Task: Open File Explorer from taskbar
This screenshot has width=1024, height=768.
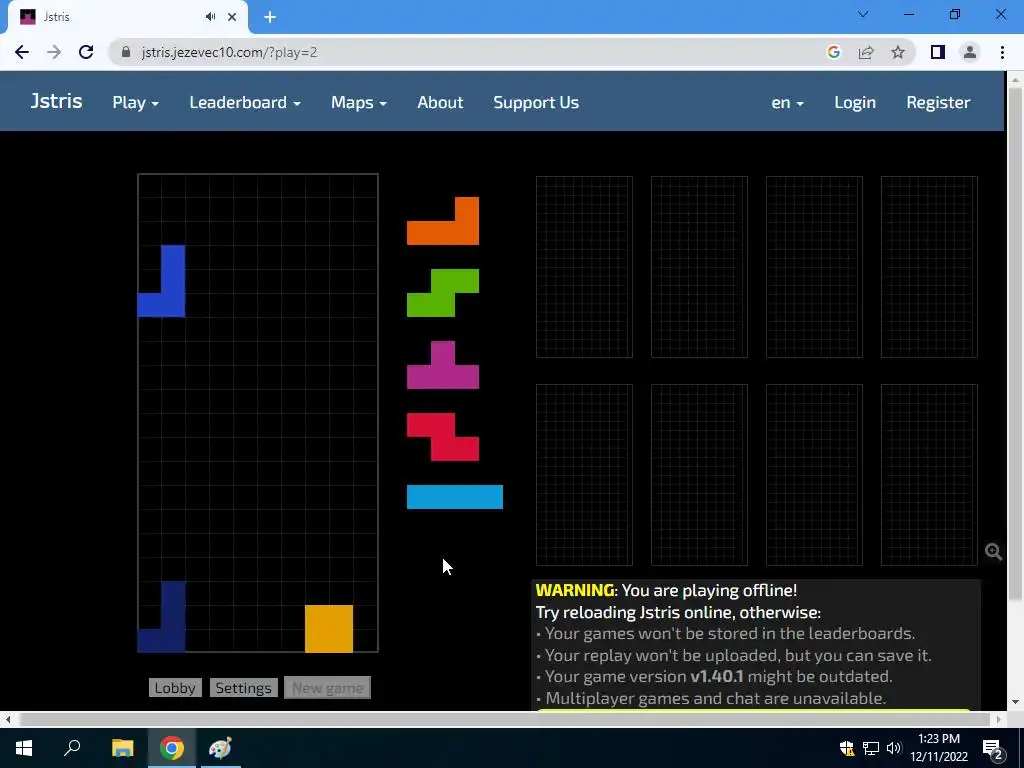Action: pos(122,748)
